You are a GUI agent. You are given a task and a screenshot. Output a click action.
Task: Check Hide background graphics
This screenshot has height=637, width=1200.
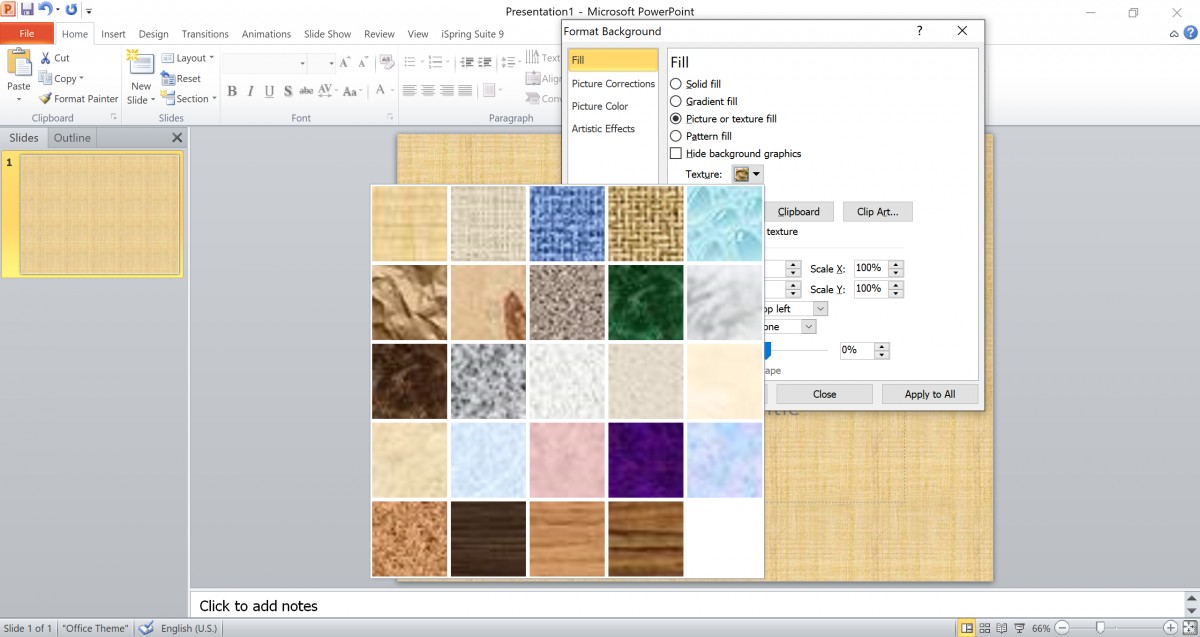[x=676, y=153]
